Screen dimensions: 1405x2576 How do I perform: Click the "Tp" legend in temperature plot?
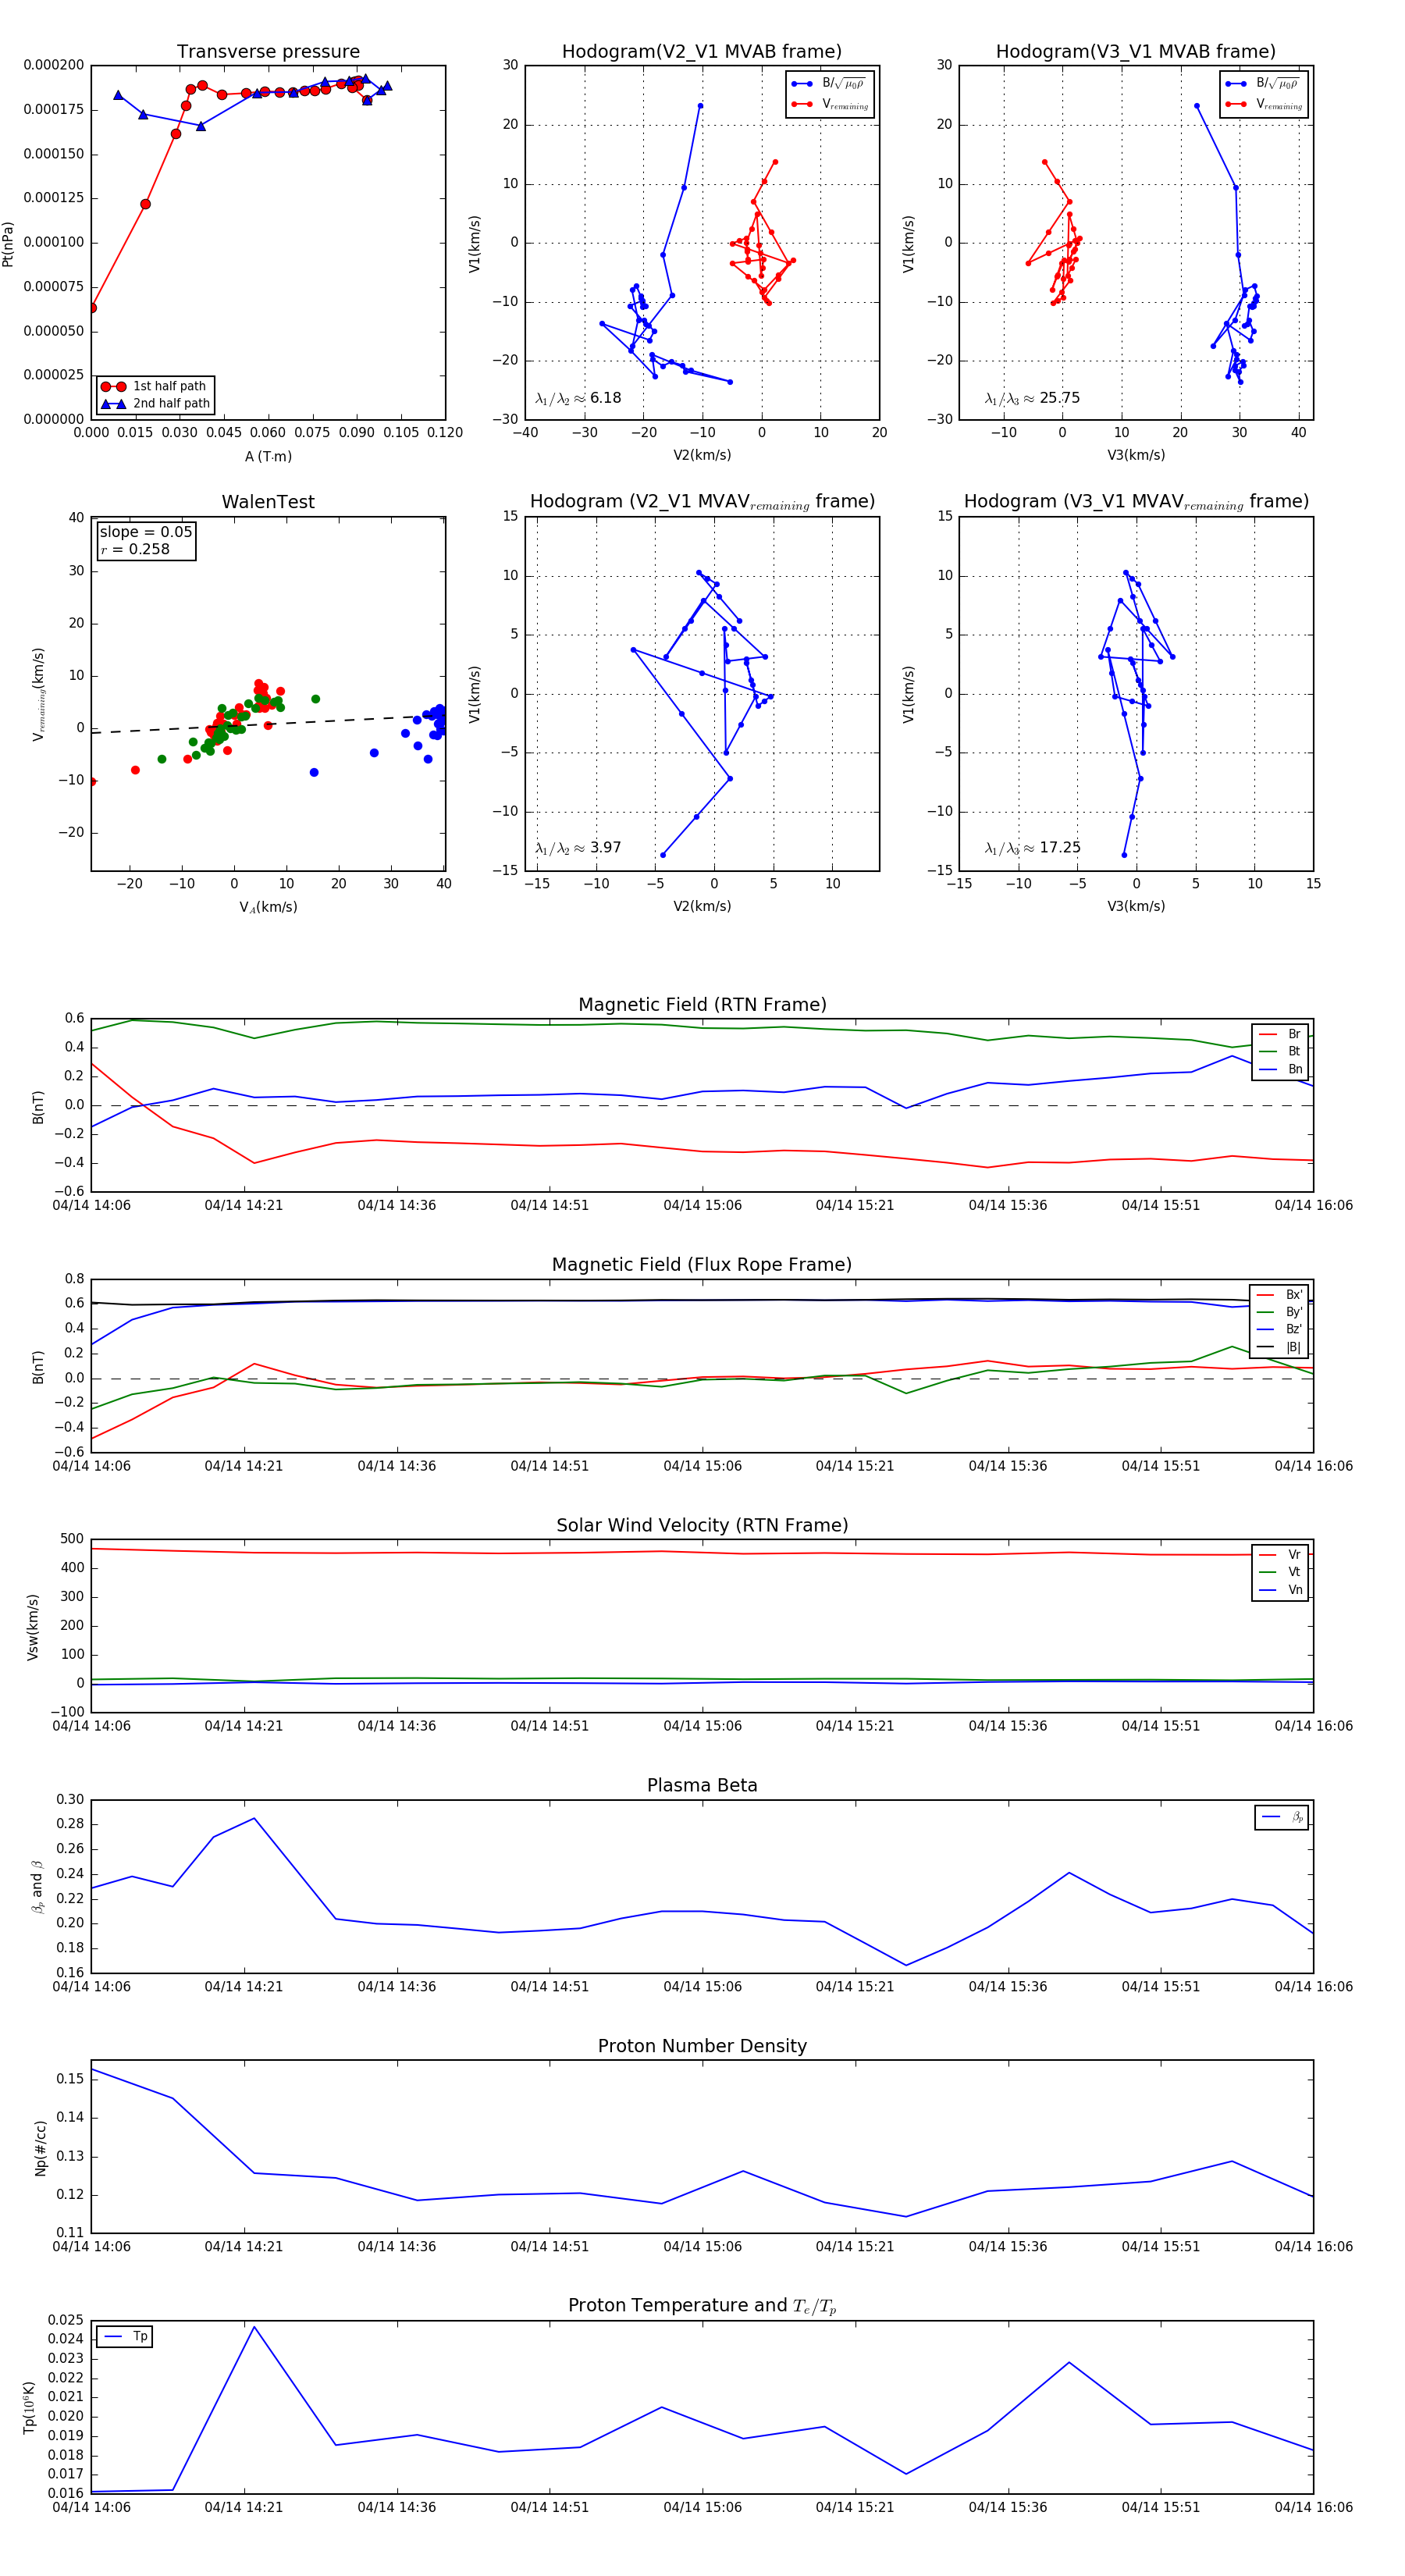pos(125,2337)
